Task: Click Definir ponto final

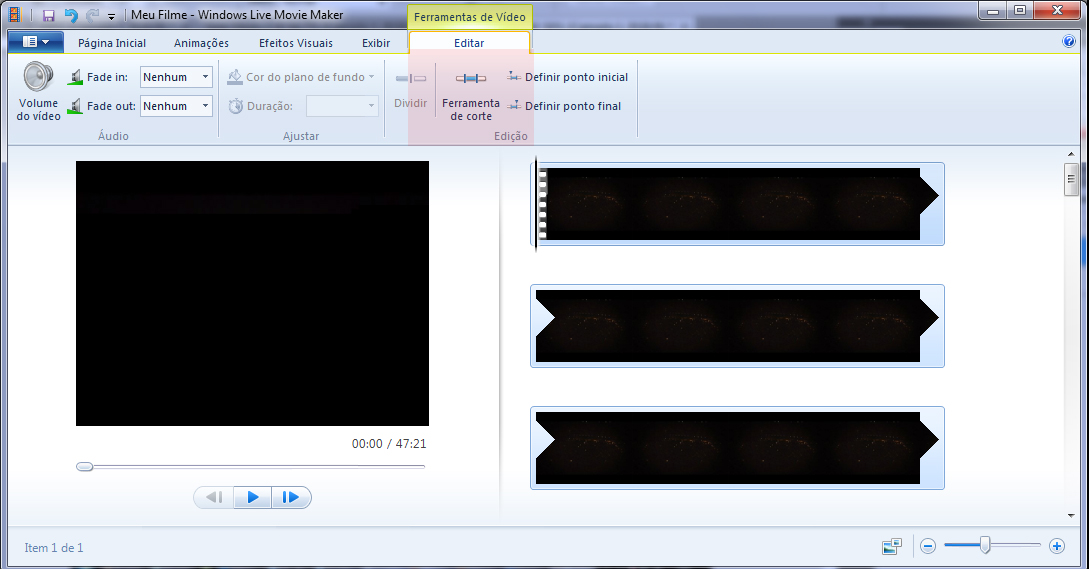Action: click(x=564, y=106)
